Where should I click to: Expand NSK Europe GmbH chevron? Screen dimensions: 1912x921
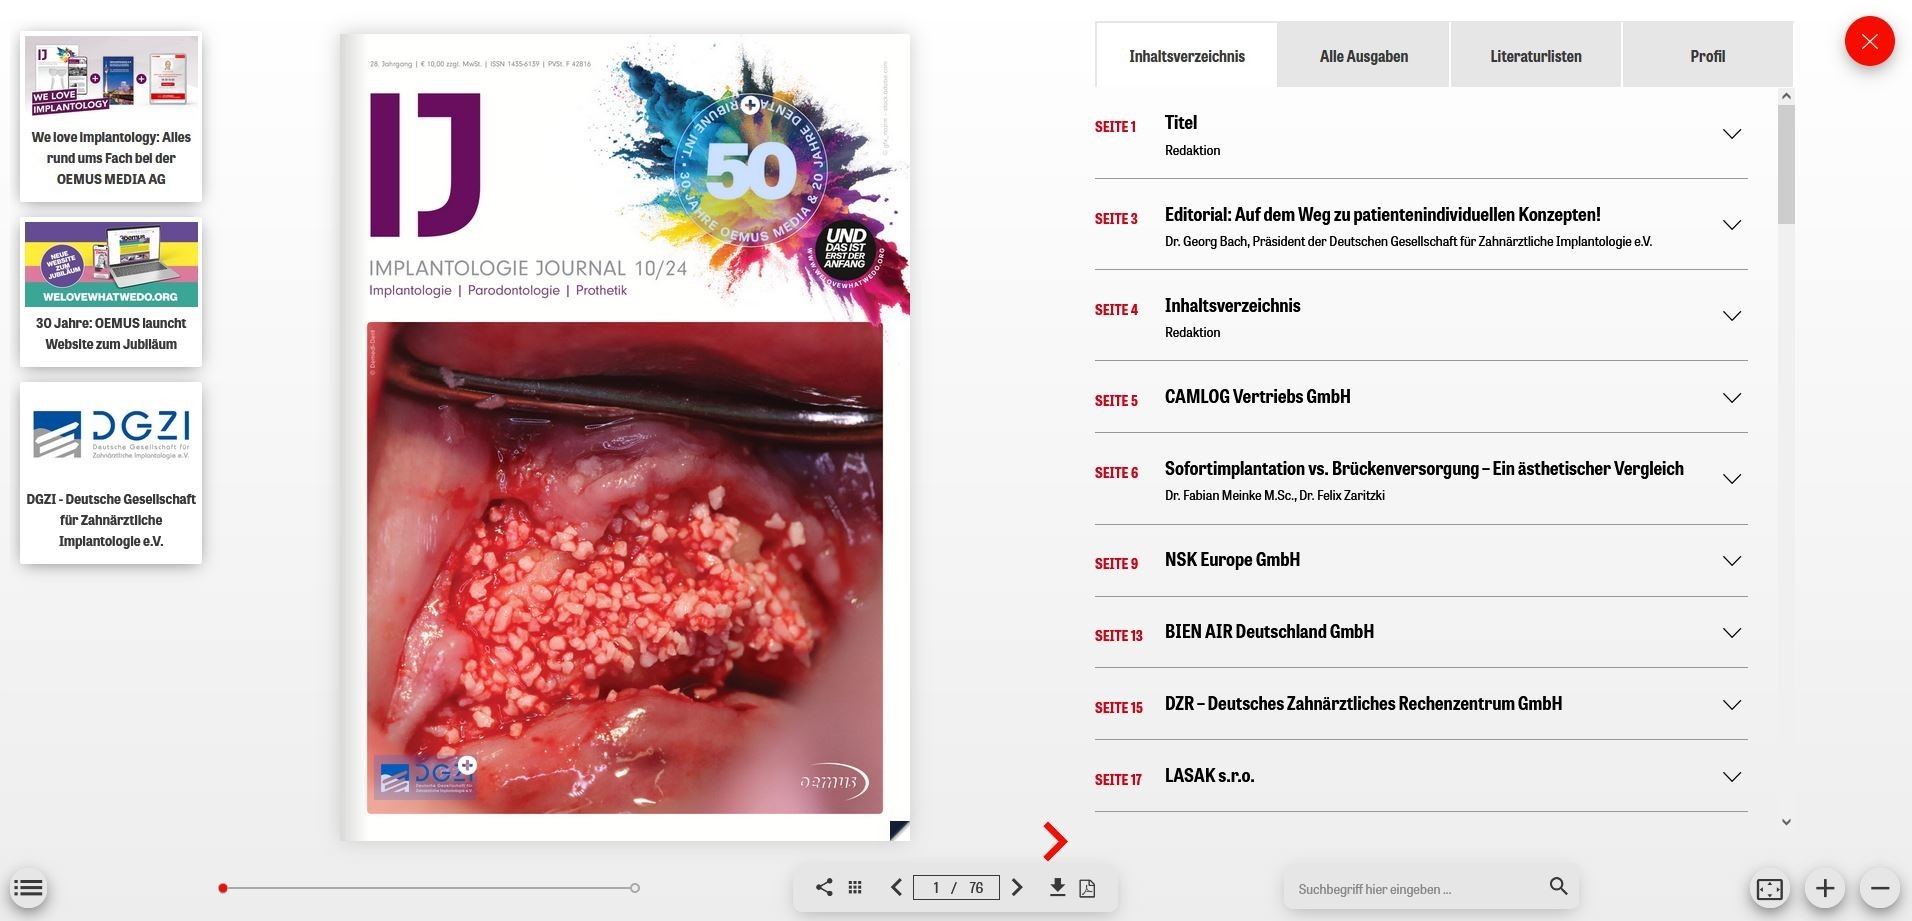[x=1732, y=561]
